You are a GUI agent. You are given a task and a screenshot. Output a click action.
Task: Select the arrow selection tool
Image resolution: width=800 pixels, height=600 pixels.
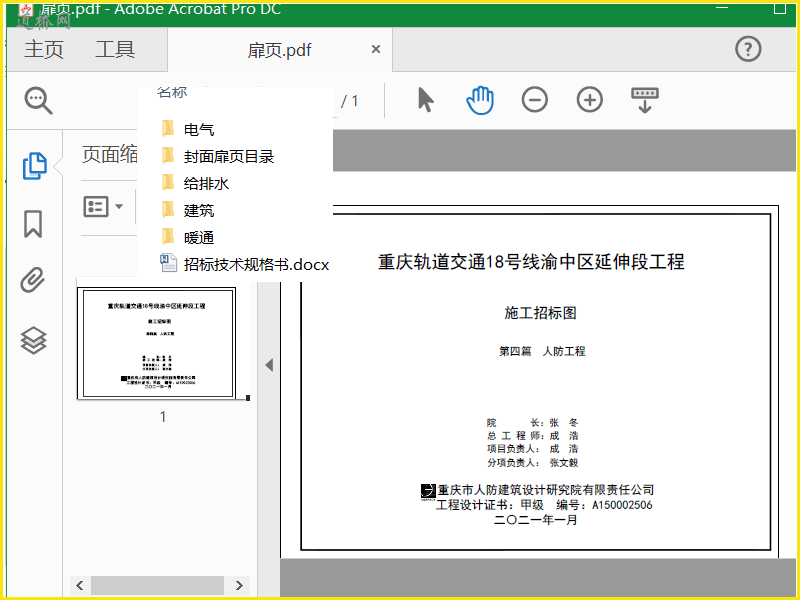(426, 99)
